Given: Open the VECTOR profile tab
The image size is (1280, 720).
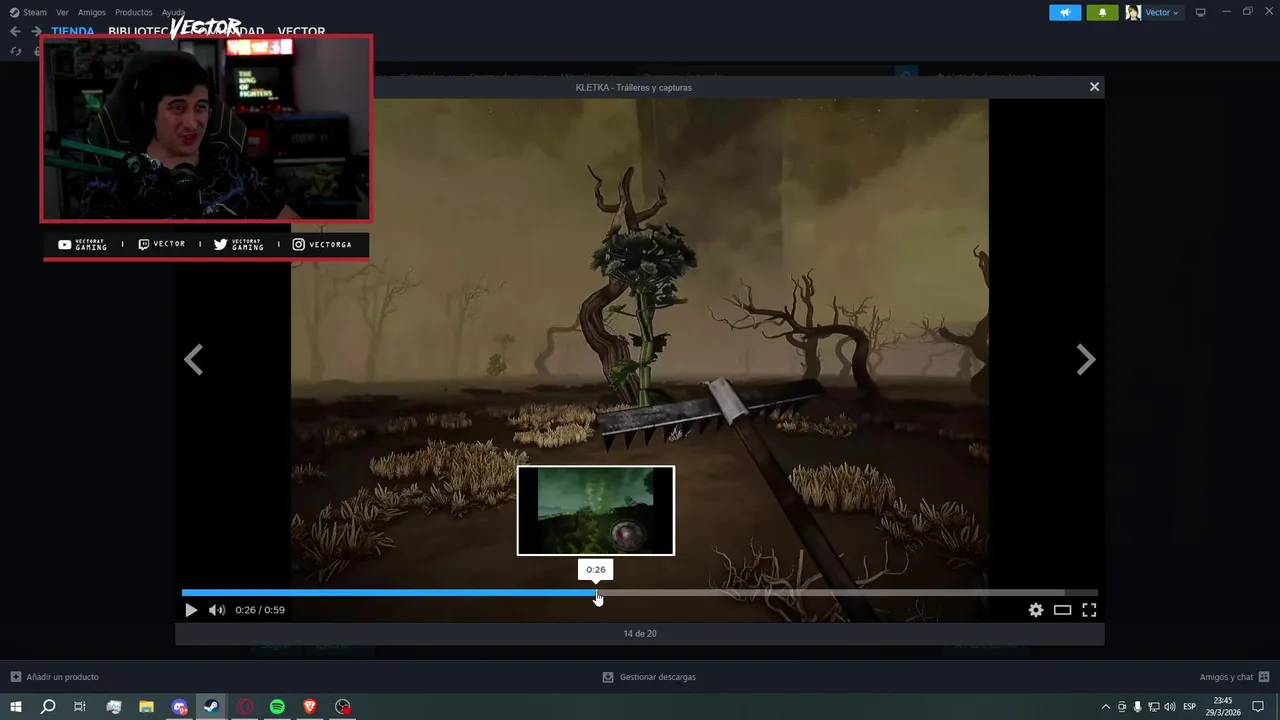Looking at the screenshot, I should (x=301, y=31).
